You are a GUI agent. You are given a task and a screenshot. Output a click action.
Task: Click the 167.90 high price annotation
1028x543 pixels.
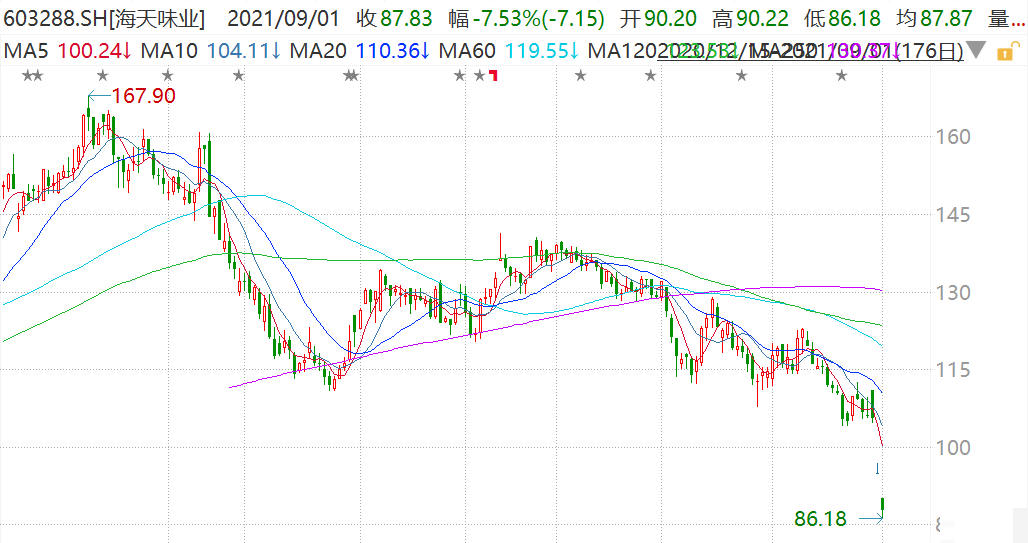(x=143, y=96)
